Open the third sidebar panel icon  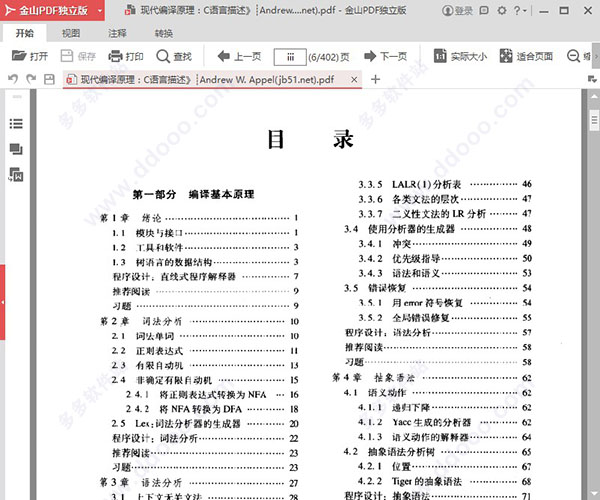[16, 174]
